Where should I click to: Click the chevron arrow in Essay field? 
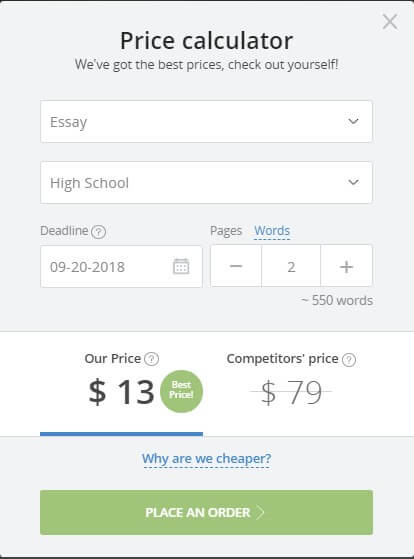[x=353, y=121]
